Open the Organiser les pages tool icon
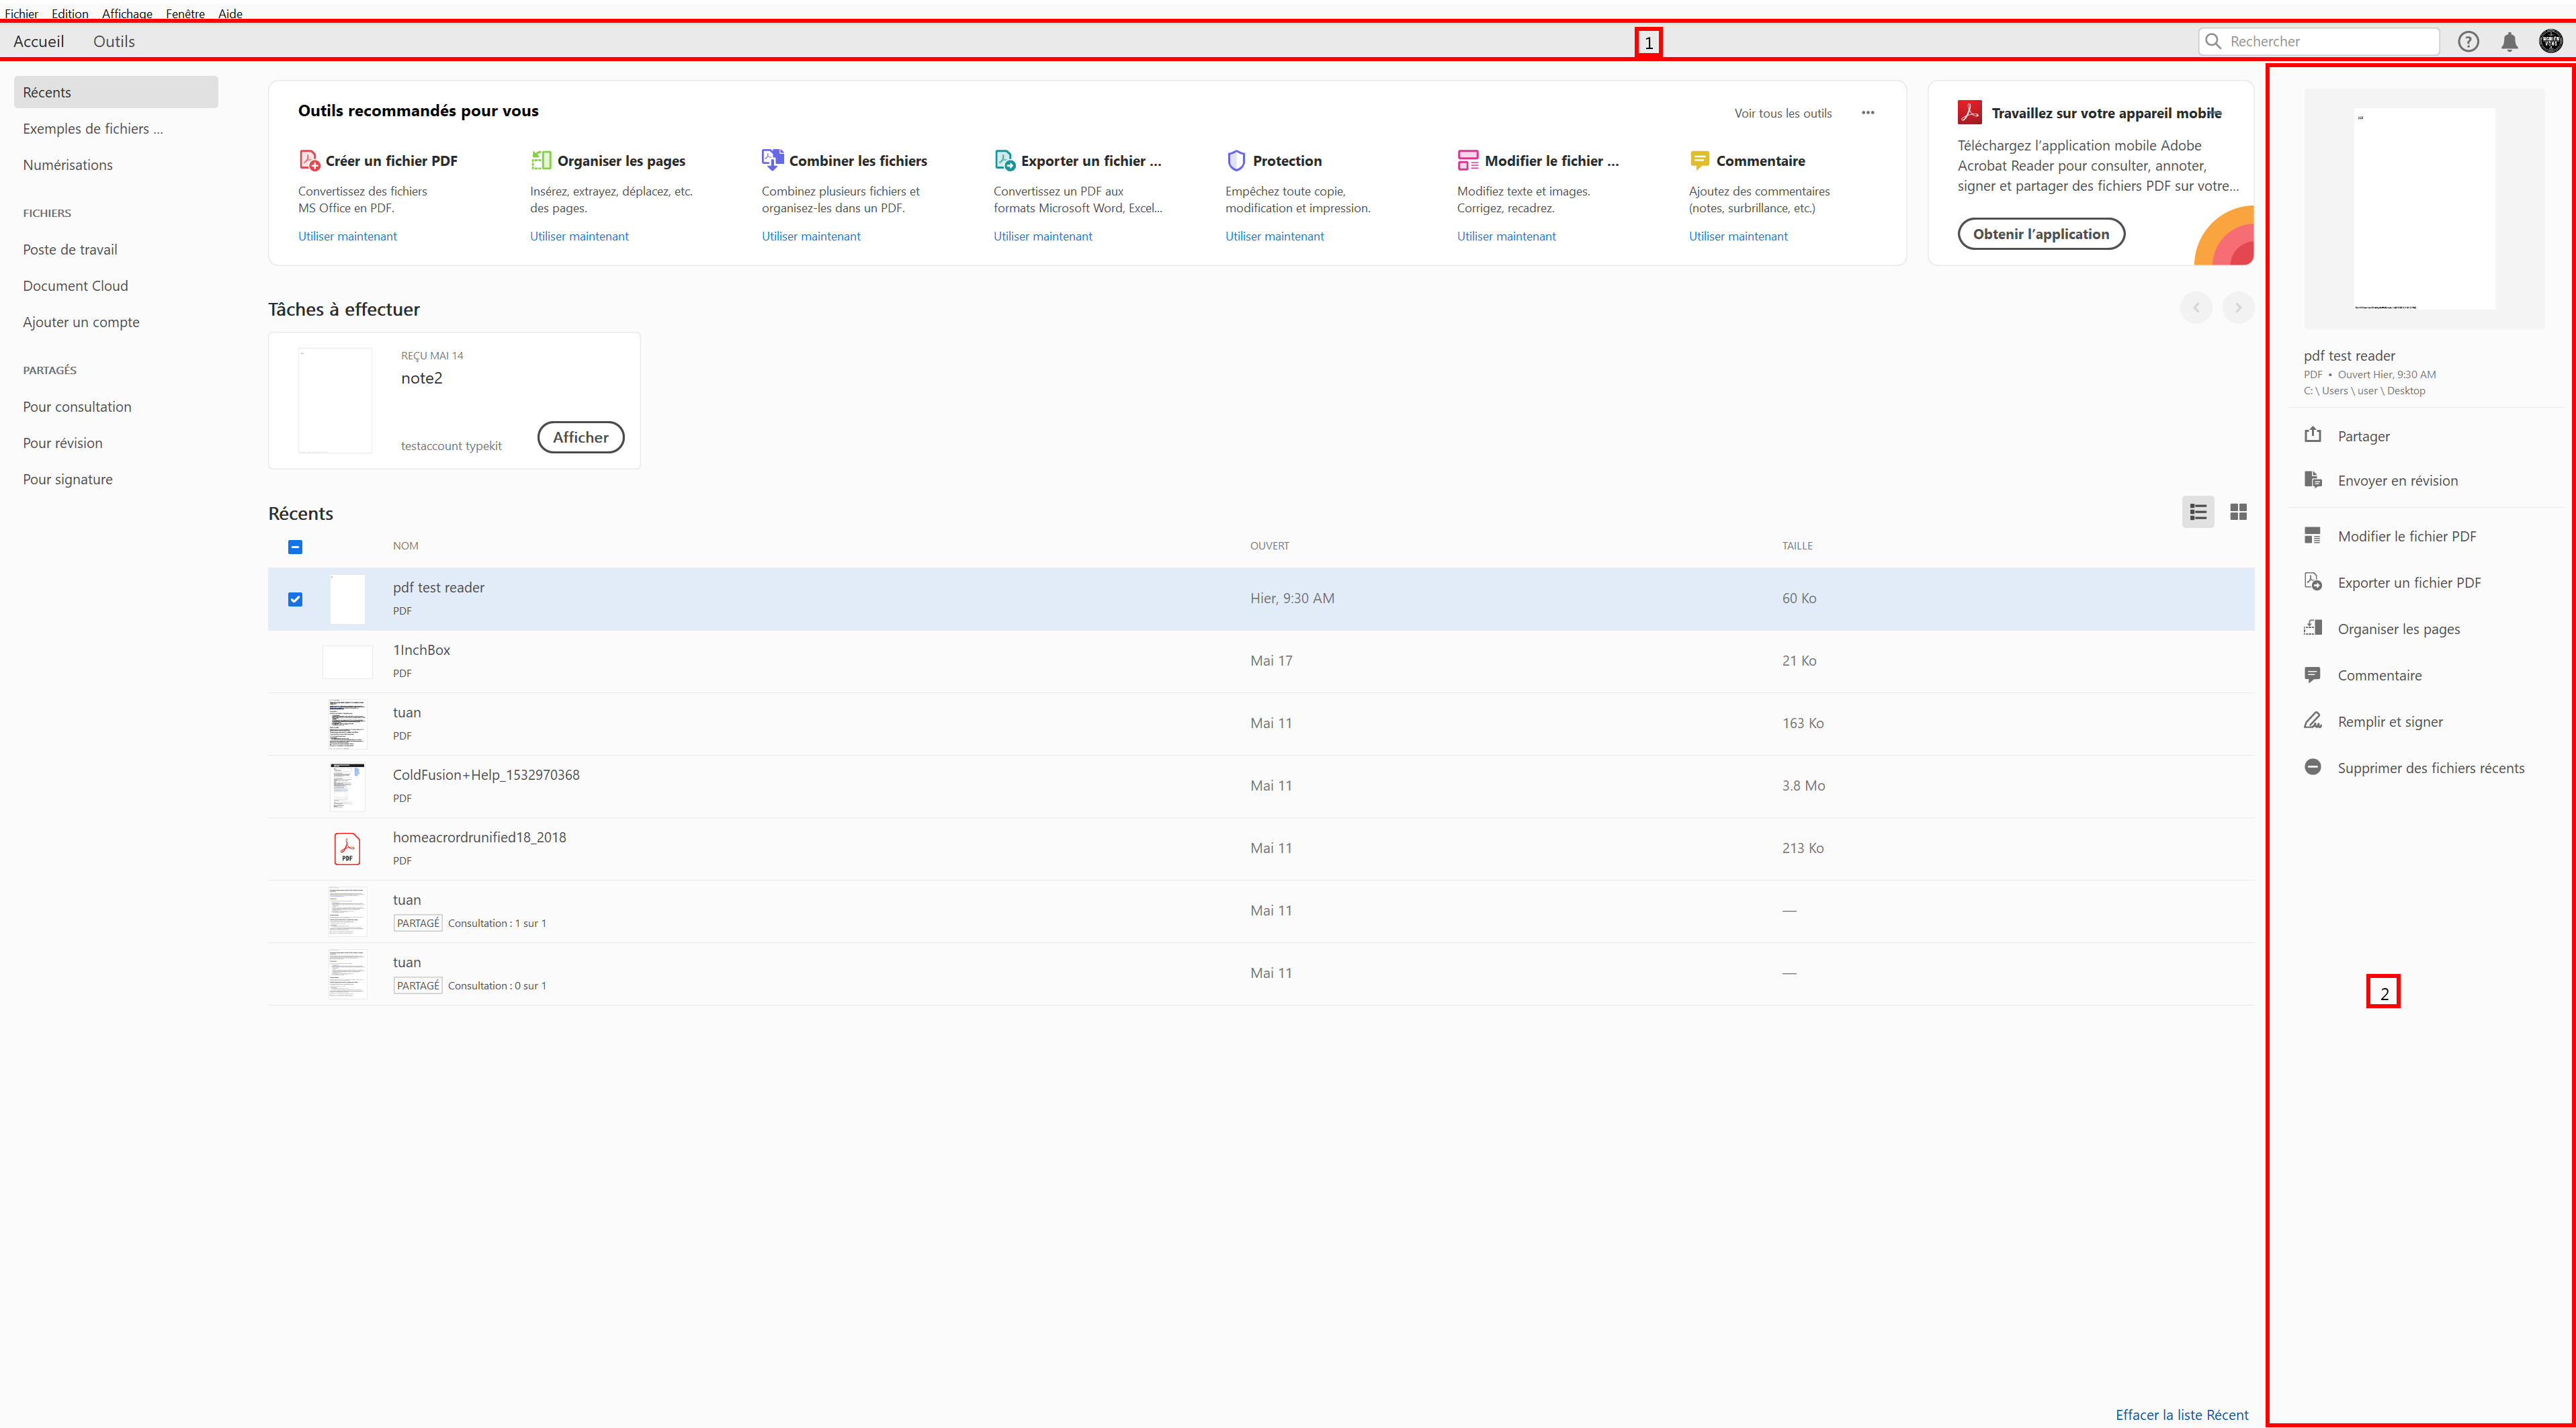The height and width of the screenshot is (1428, 2576). pos(540,159)
